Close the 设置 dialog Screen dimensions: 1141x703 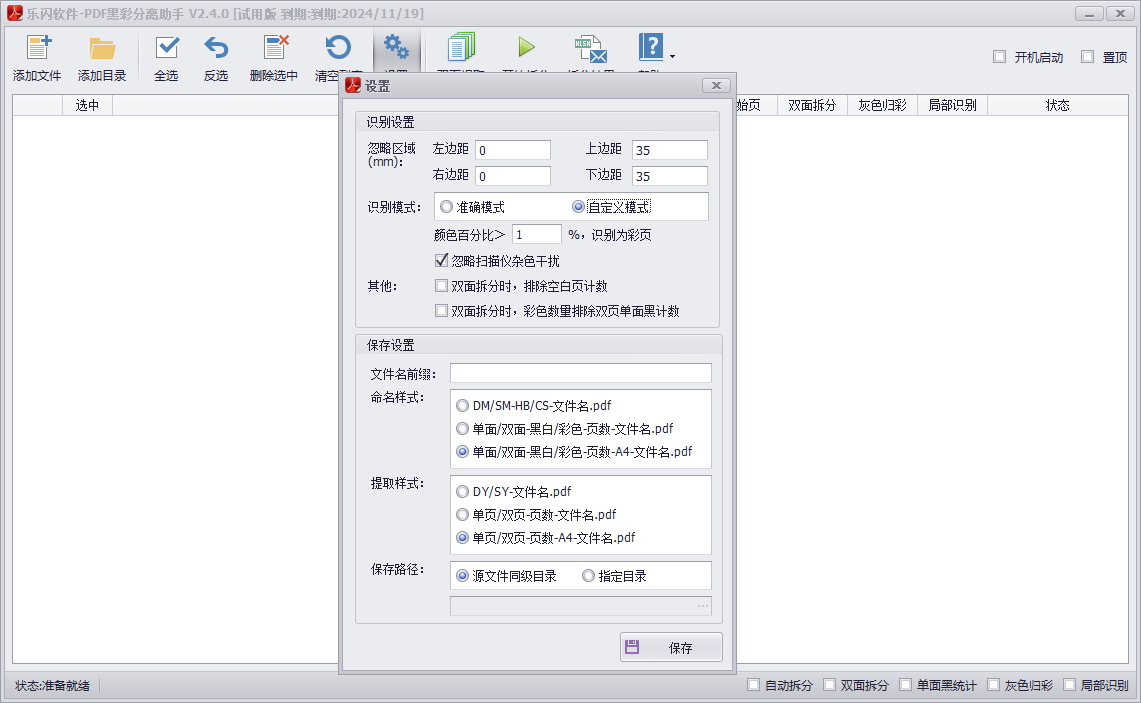pyautogui.click(x=716, y=85)
